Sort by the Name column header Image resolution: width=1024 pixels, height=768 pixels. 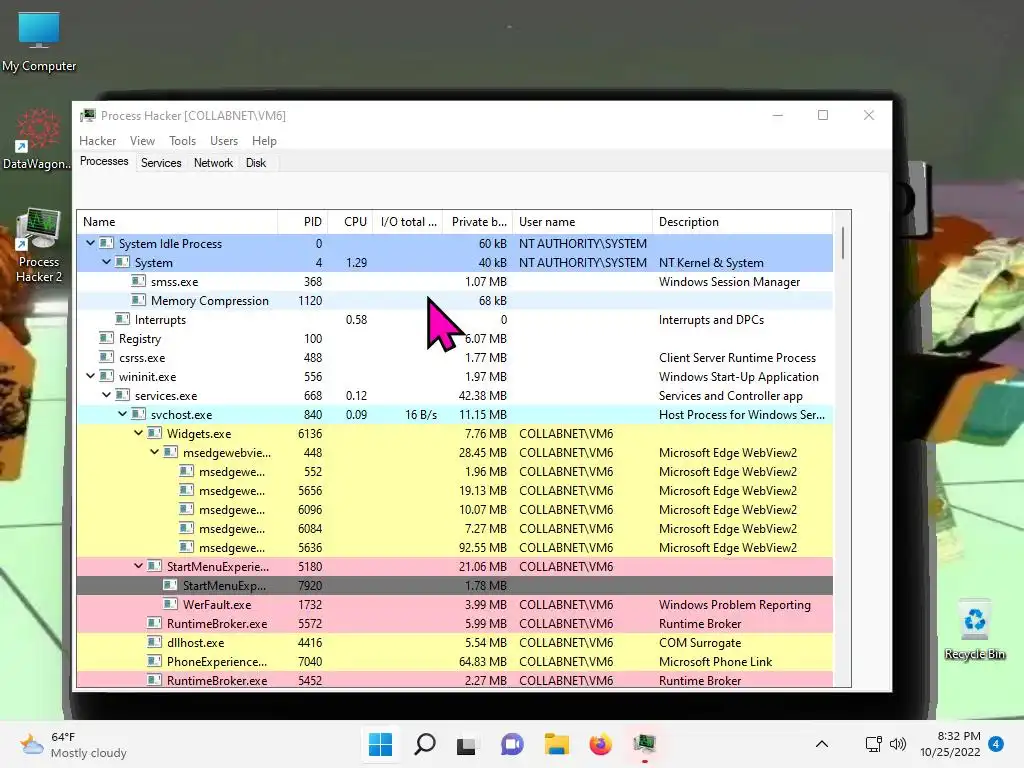(178, 222)
